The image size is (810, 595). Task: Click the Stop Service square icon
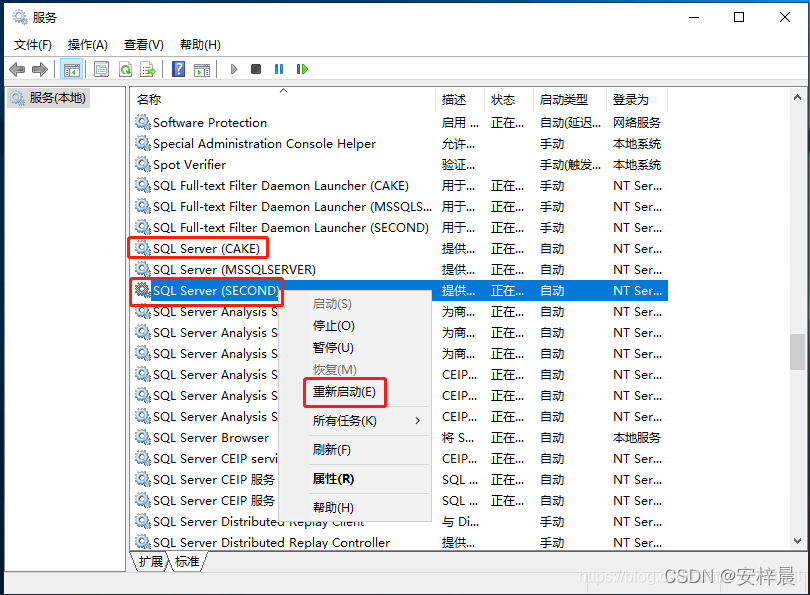[257, 69]
